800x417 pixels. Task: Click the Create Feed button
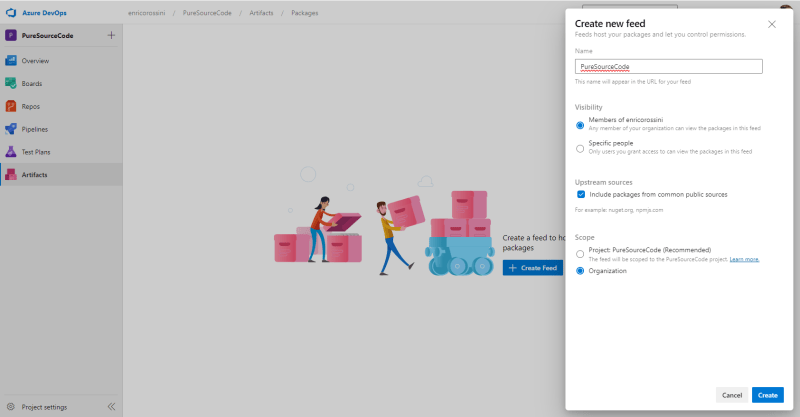(x=533, y=268)
